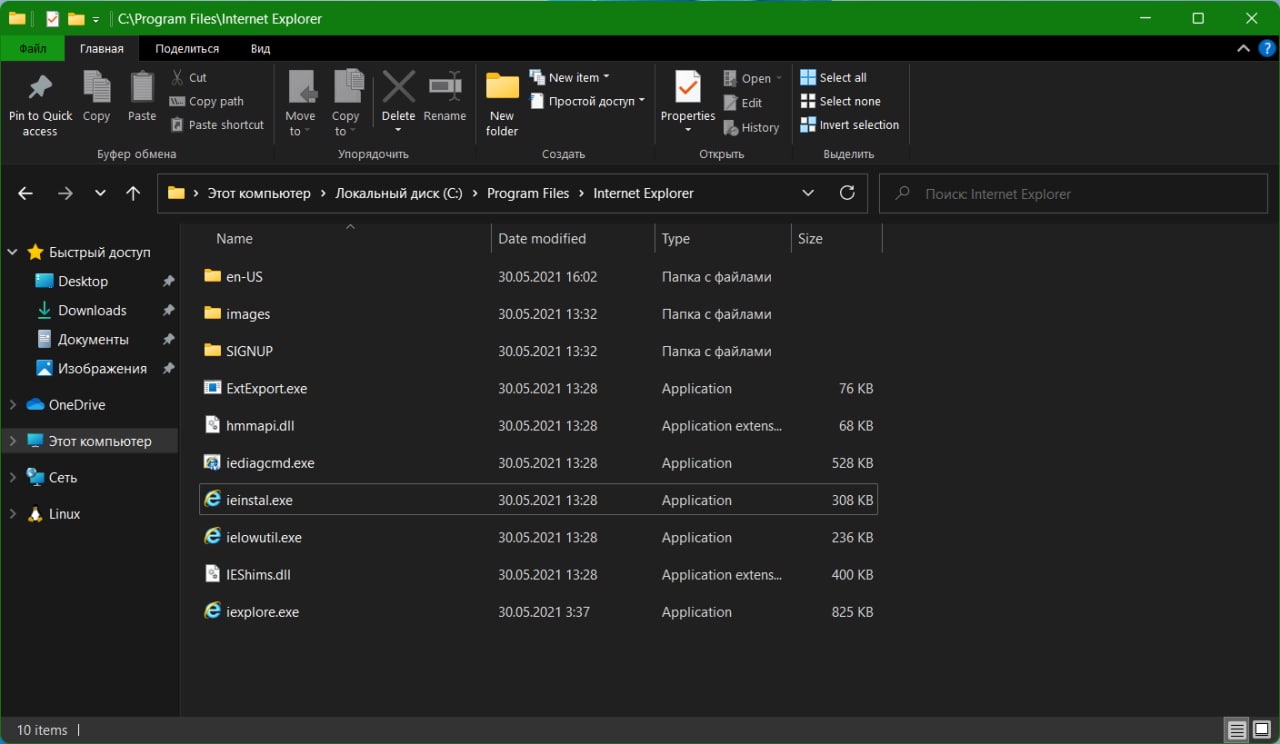Click Select none
1280x744 pixels.
tap(841, 101)
